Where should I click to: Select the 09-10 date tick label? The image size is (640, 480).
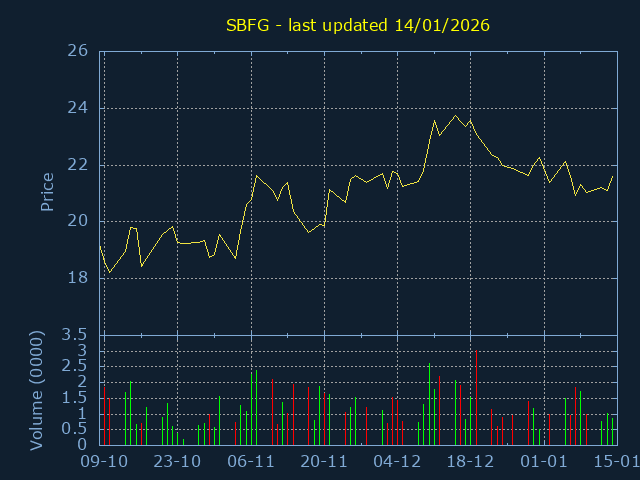click(104, 462)
